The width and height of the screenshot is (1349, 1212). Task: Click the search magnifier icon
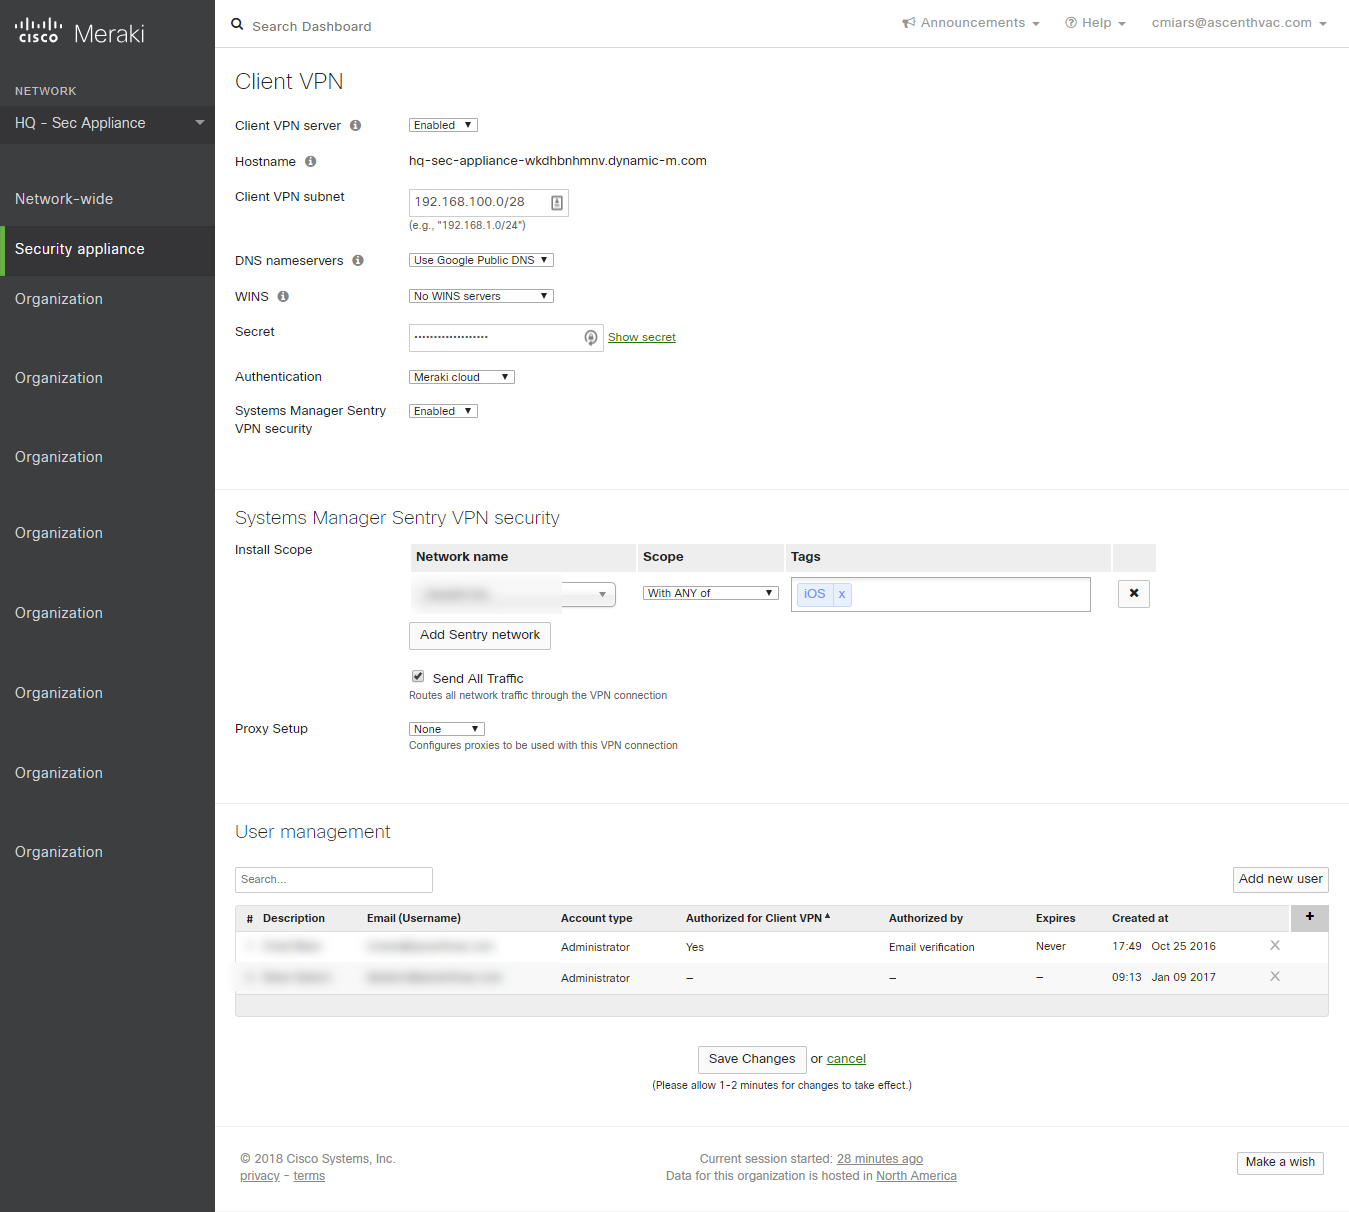(x=237, y=25)
